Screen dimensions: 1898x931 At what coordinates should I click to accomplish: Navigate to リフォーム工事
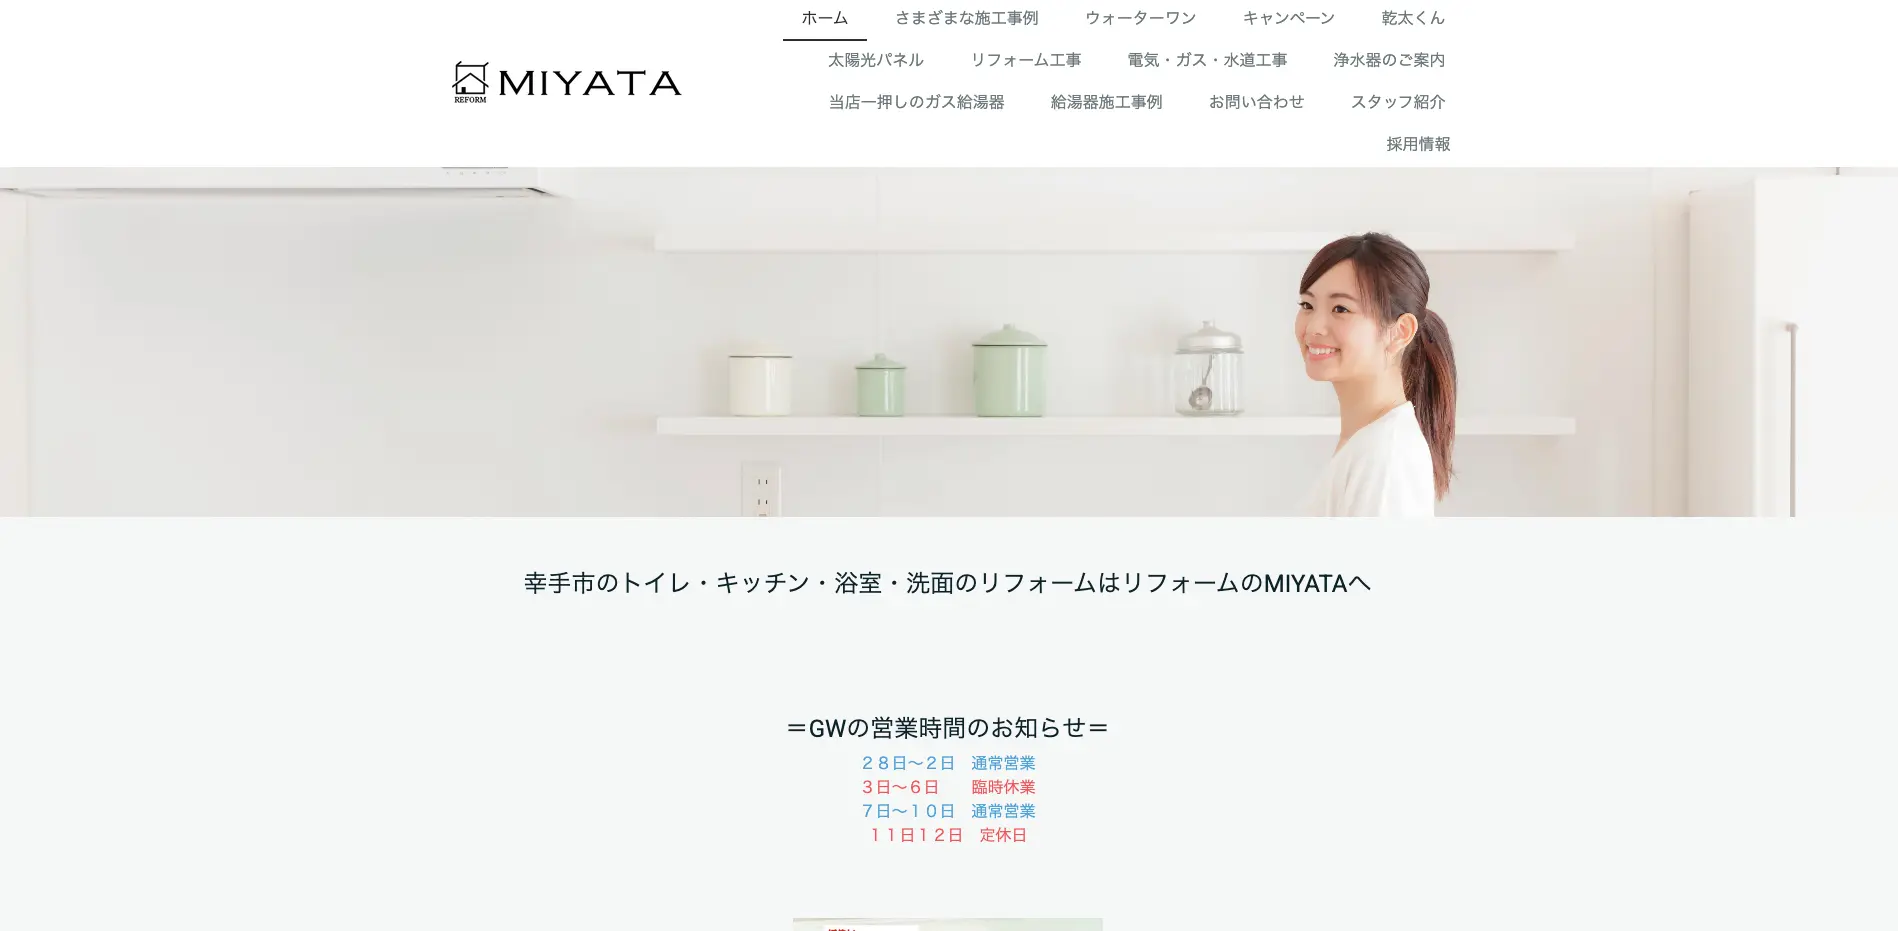point(1026,60)
